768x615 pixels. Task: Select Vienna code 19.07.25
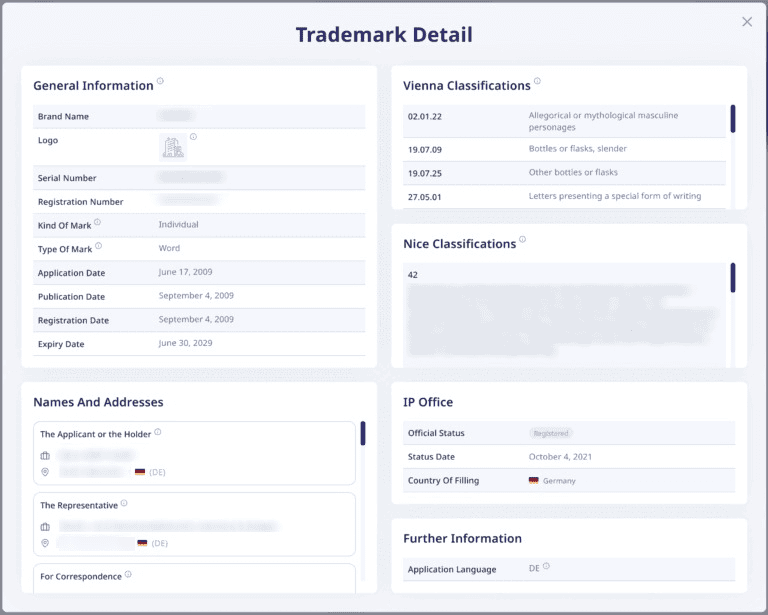click(425, 173)
